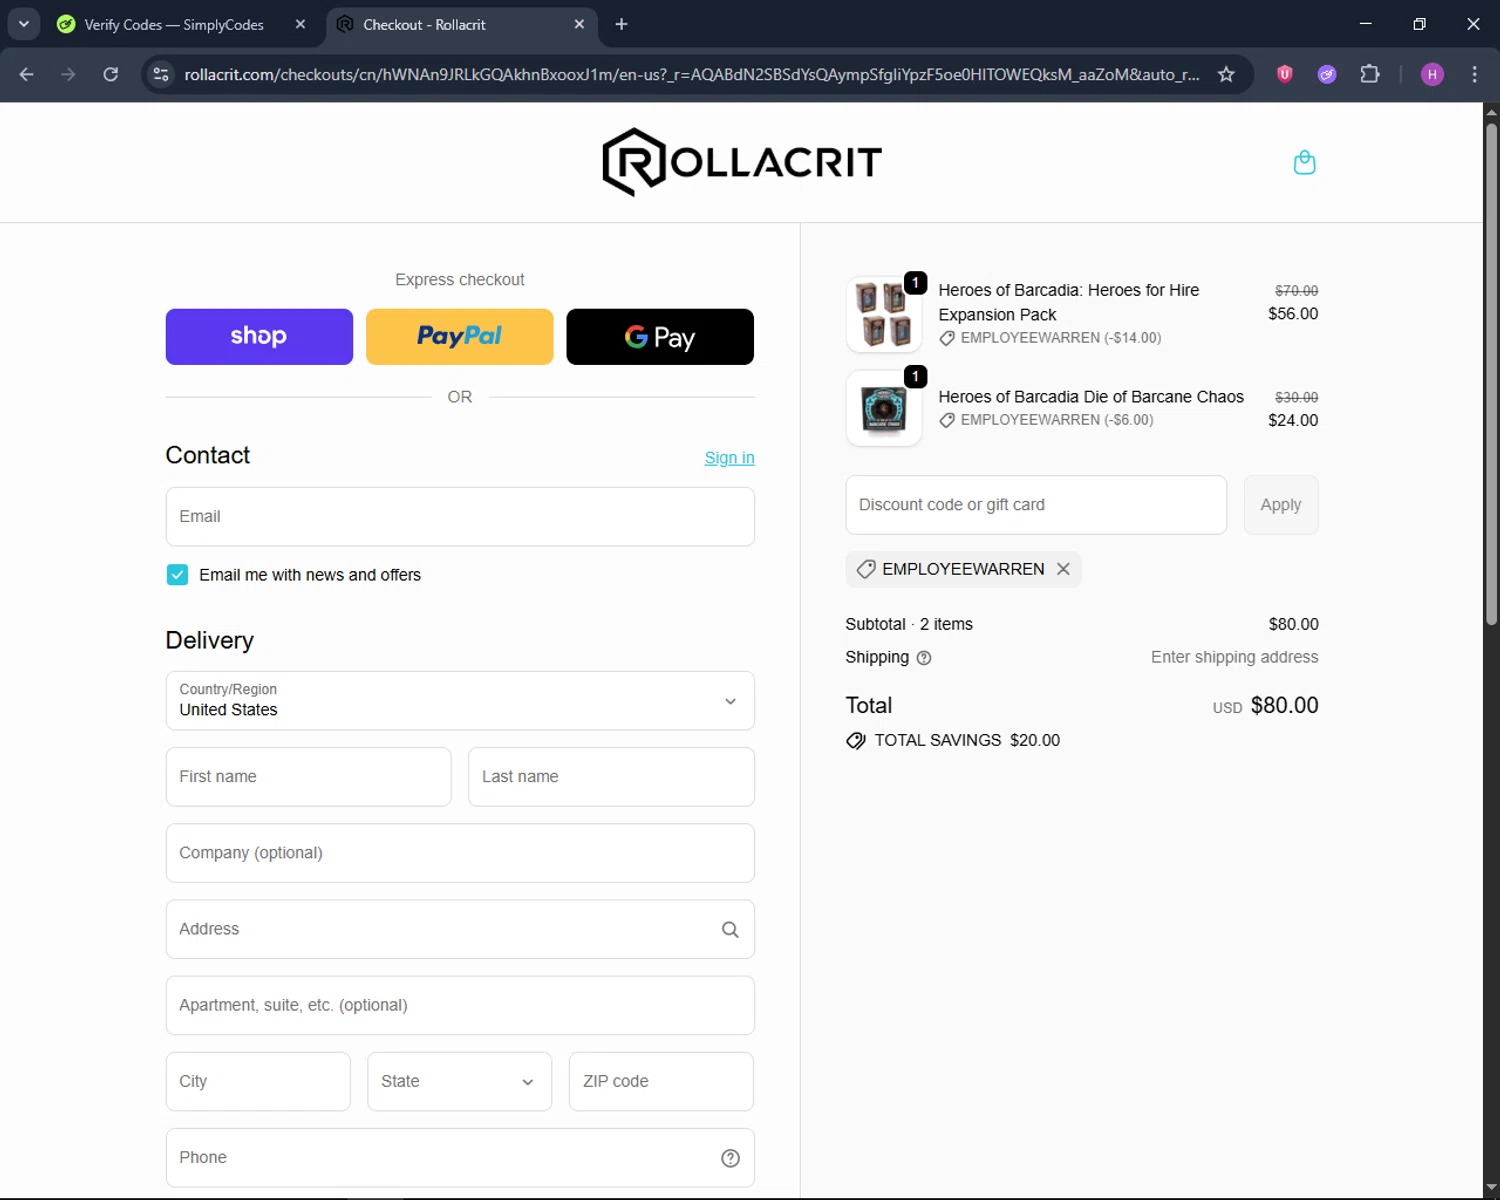Click the Rollacrit logo
The height and width of the screenshot is (1200, 1500).
[742, 162]
